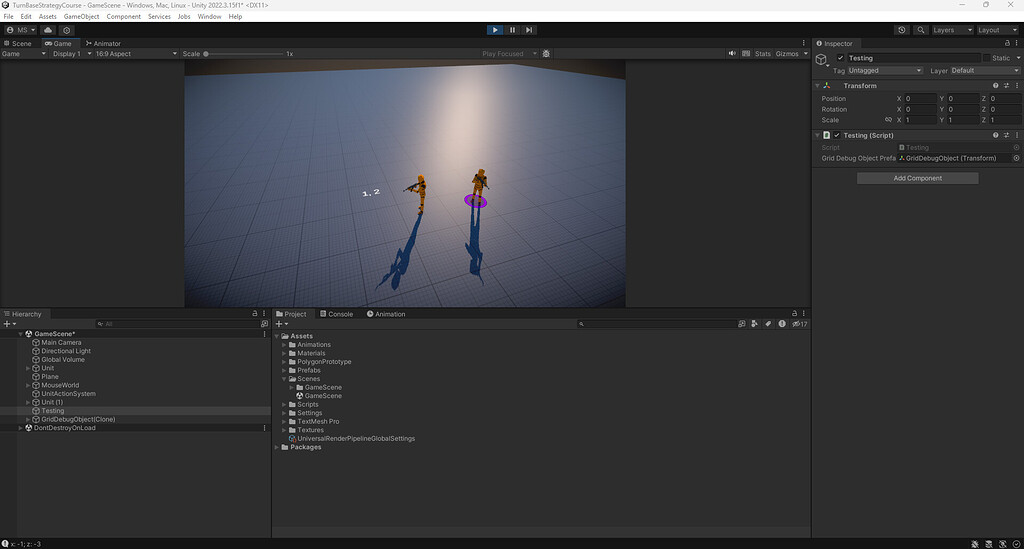Click the Hierarchy add plus button
This screenshot has height=549, width=1024.
[x=8, y=324]
